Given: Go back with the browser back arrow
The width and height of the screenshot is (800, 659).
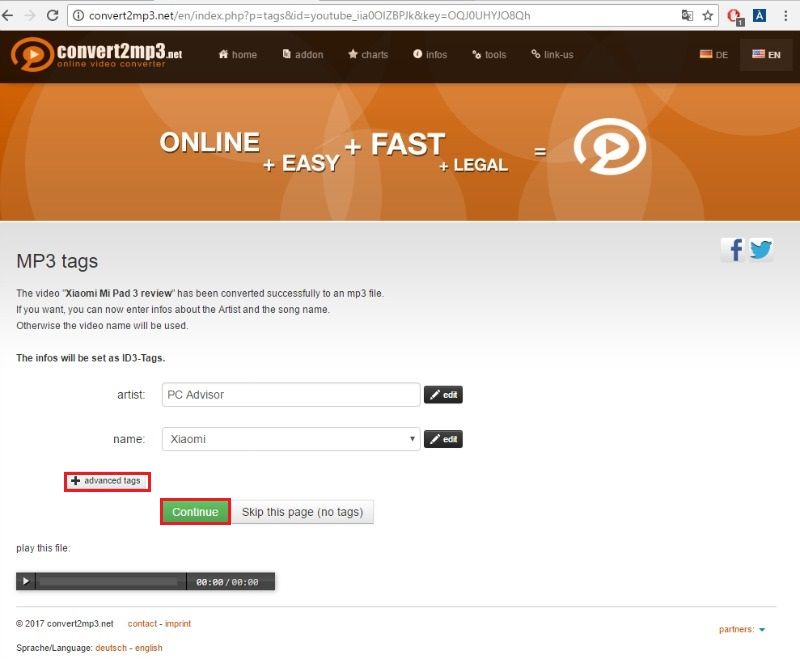Looking at the screenshot, I should (x=7, y=15).
